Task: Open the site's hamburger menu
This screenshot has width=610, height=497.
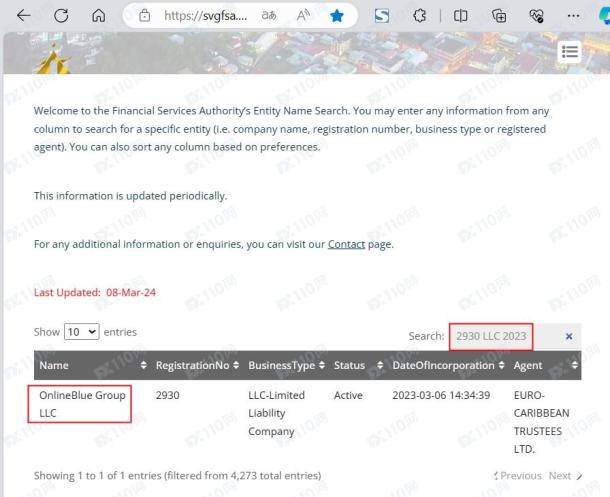Action: point(570,51)
